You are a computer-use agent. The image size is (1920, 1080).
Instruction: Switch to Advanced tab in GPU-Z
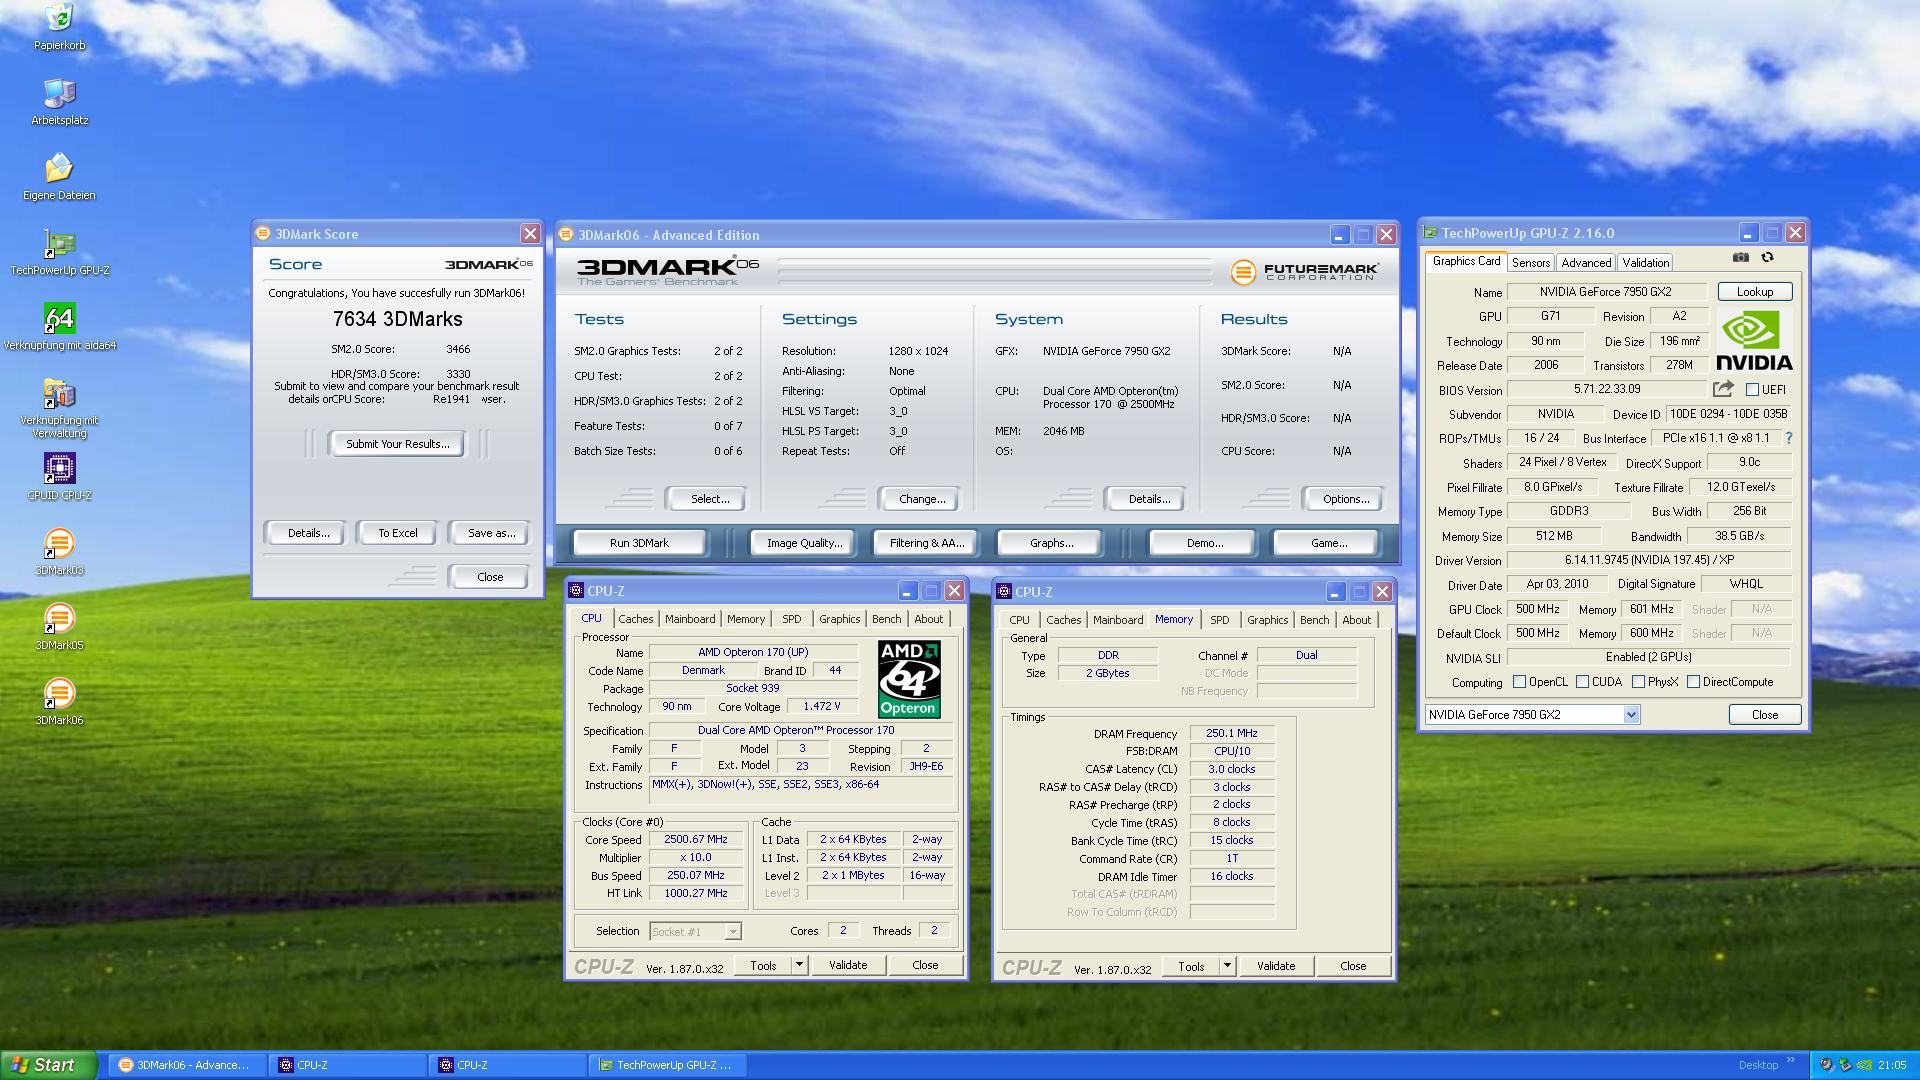point(1586,262)
